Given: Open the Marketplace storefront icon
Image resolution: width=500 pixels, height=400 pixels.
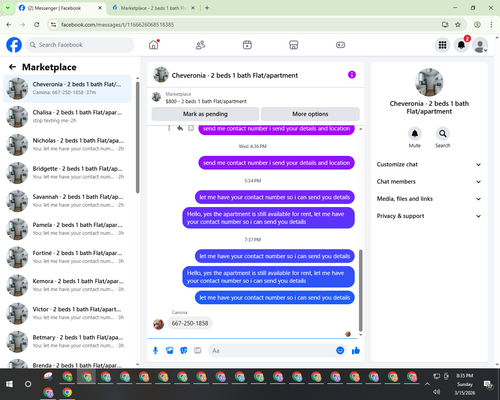Looking at the screenshot, I should tap(294, 45).
